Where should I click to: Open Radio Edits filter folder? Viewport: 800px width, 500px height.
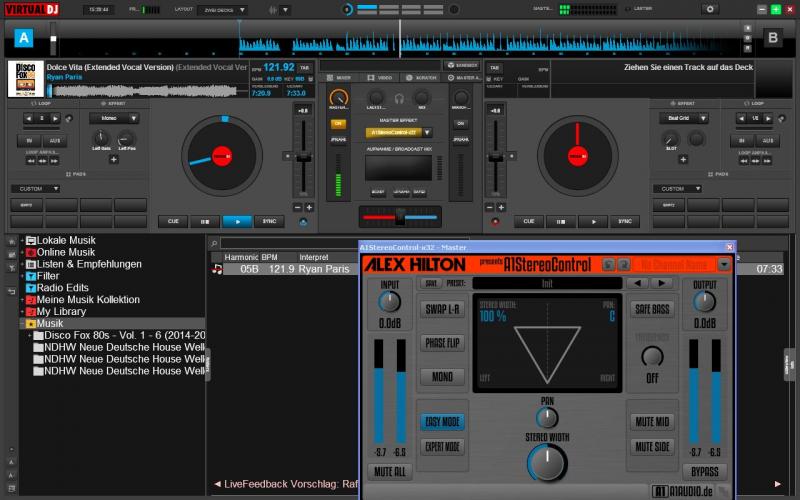62,288
